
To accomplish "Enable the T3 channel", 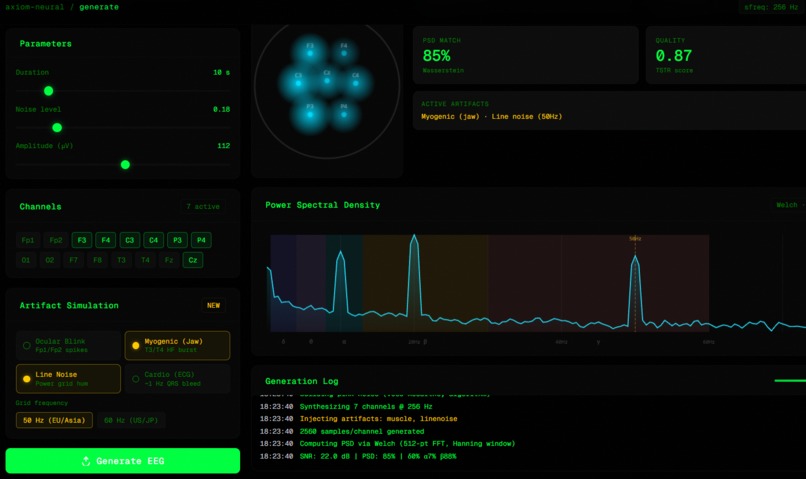I will pyautogui.click(x=121, y=260).
